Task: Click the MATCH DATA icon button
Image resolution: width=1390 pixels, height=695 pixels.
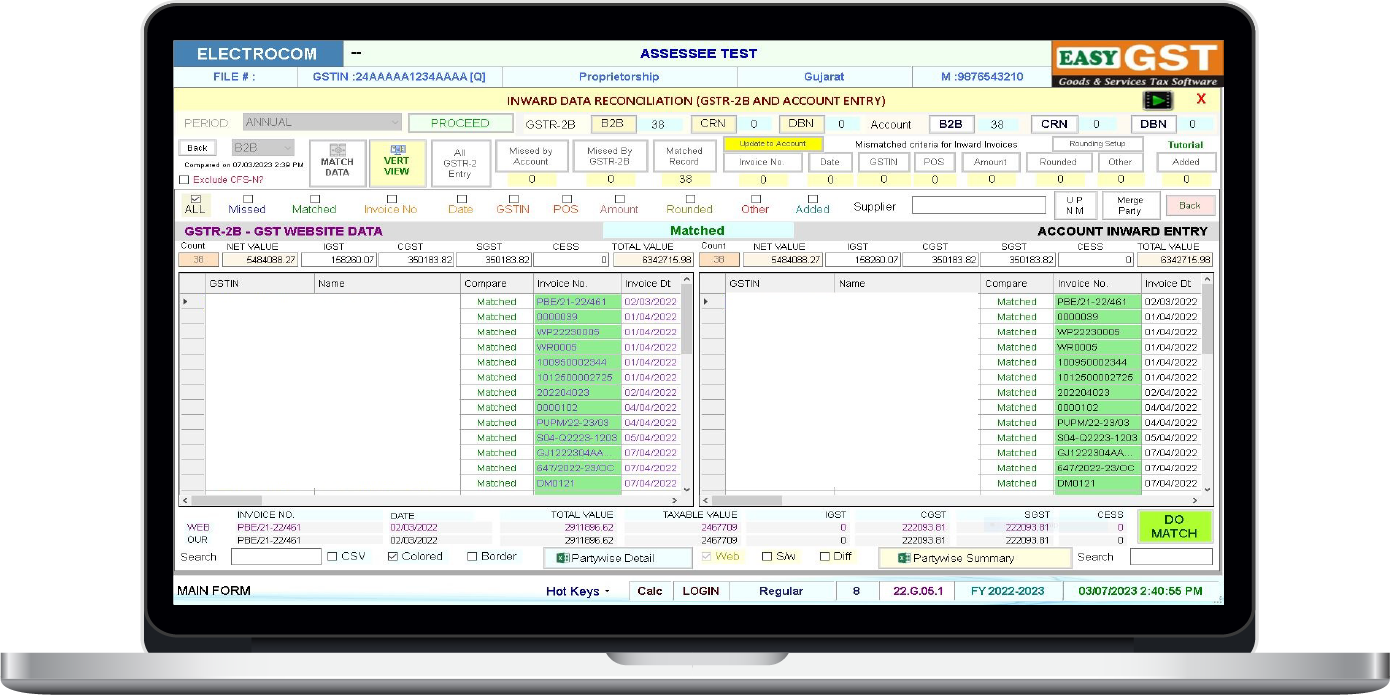Action: [x=337, y=163]
